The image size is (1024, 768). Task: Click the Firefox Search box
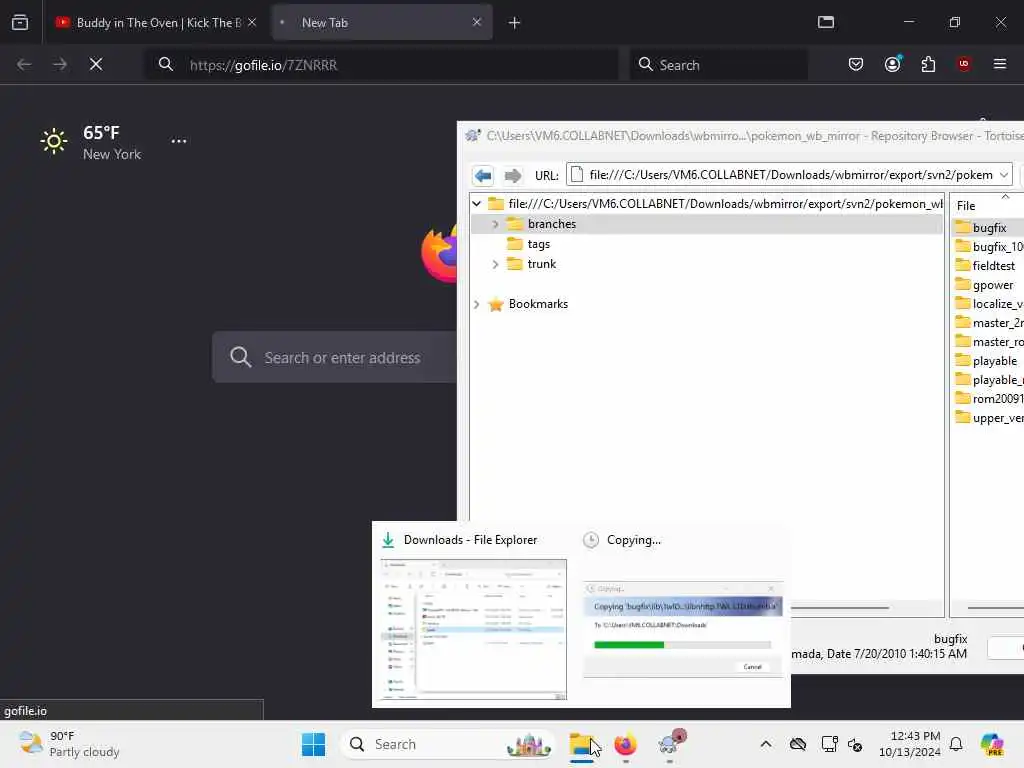pyautogui.click(x=718, y=65)
